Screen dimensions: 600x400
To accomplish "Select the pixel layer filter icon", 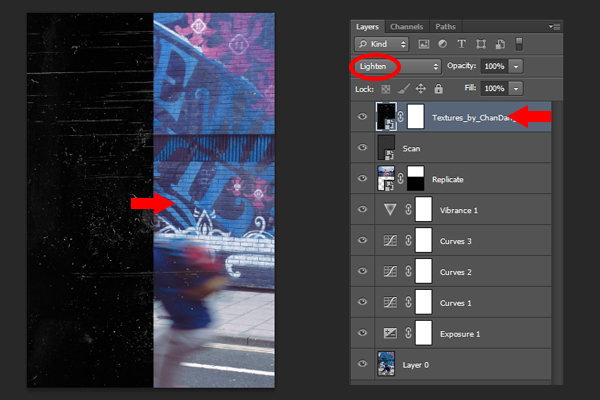I will click(424, 44).
